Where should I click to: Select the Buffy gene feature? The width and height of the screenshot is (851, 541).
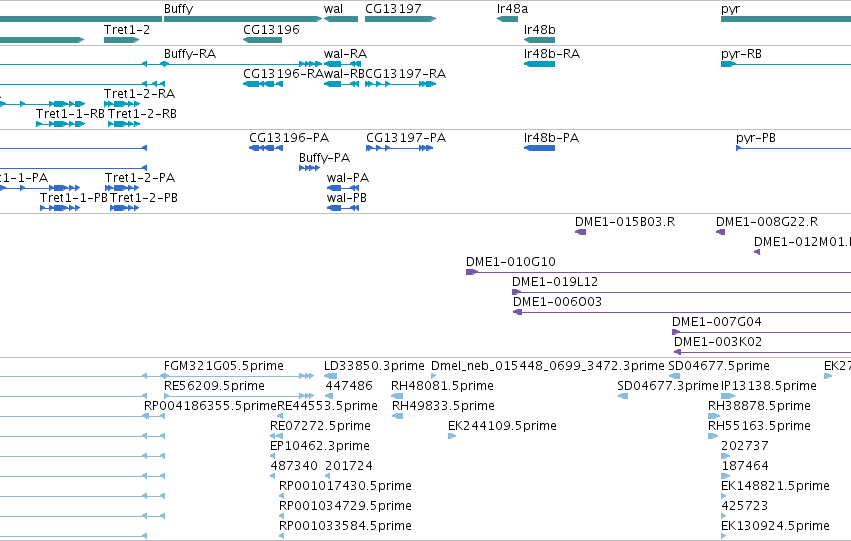tap(243, 19)
